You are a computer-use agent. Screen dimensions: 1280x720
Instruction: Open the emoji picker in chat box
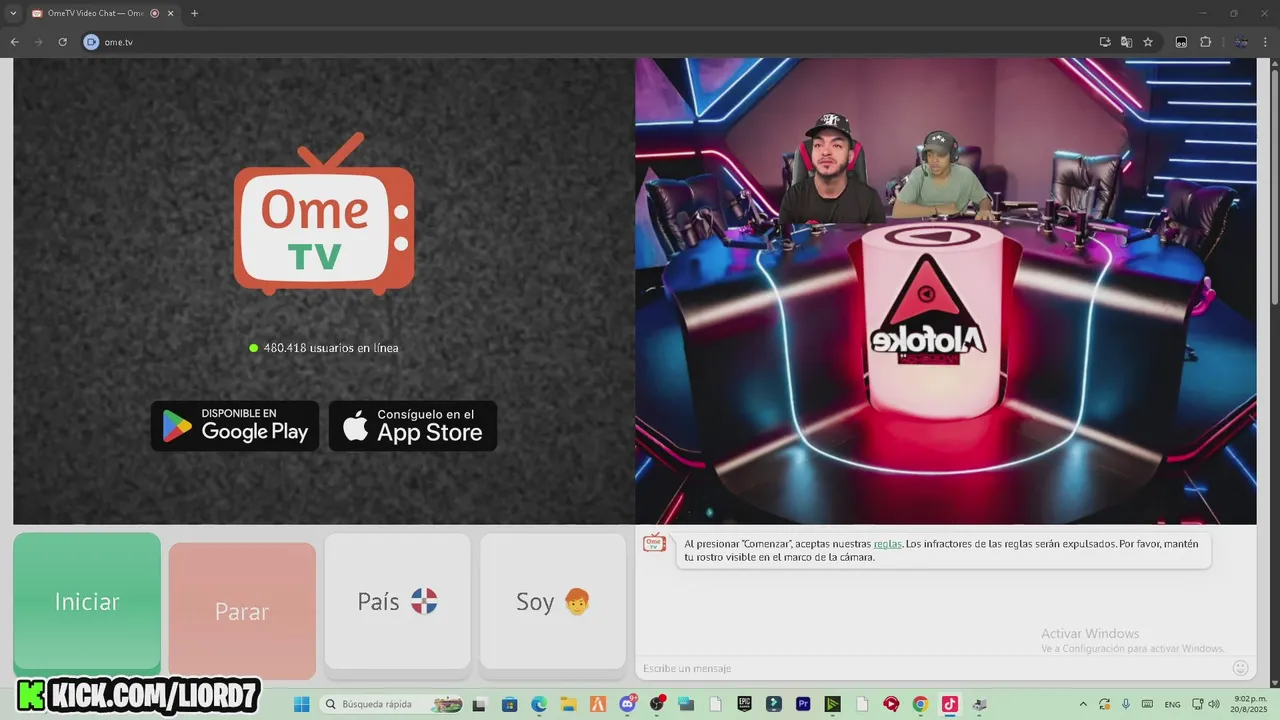1240,668
